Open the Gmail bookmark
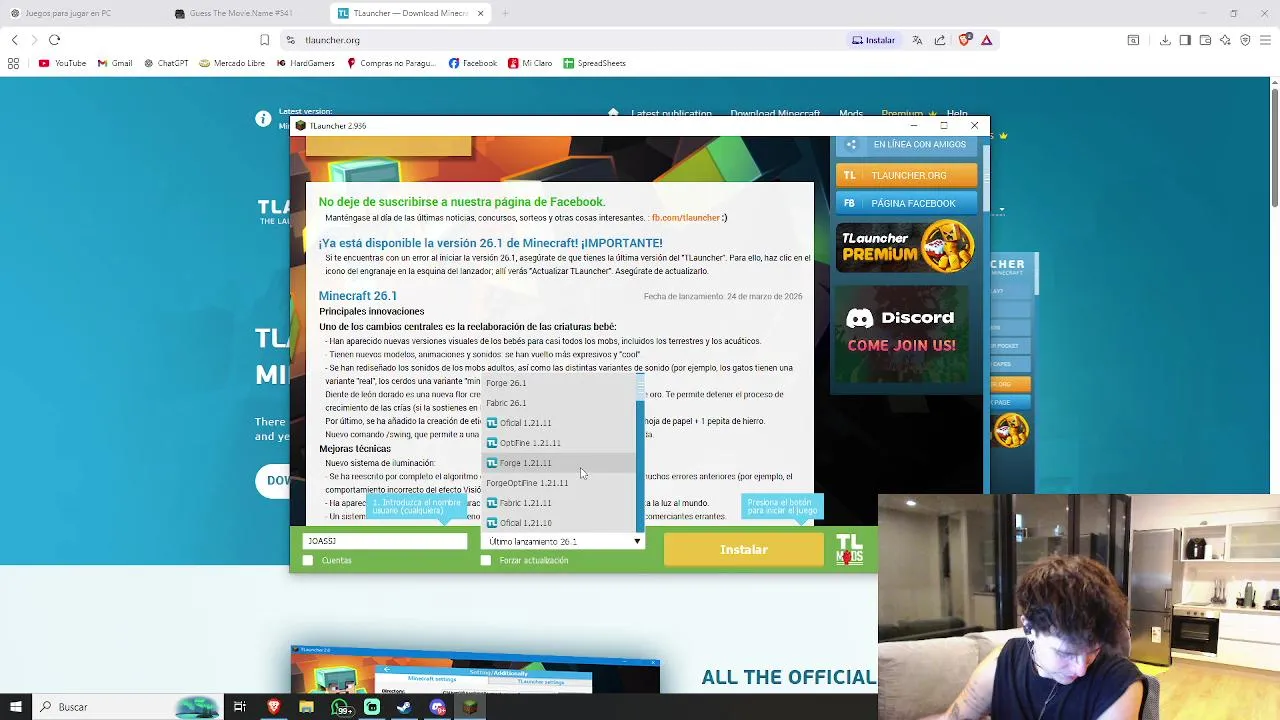Viewport: 1280px width, 720px height. 115,63
